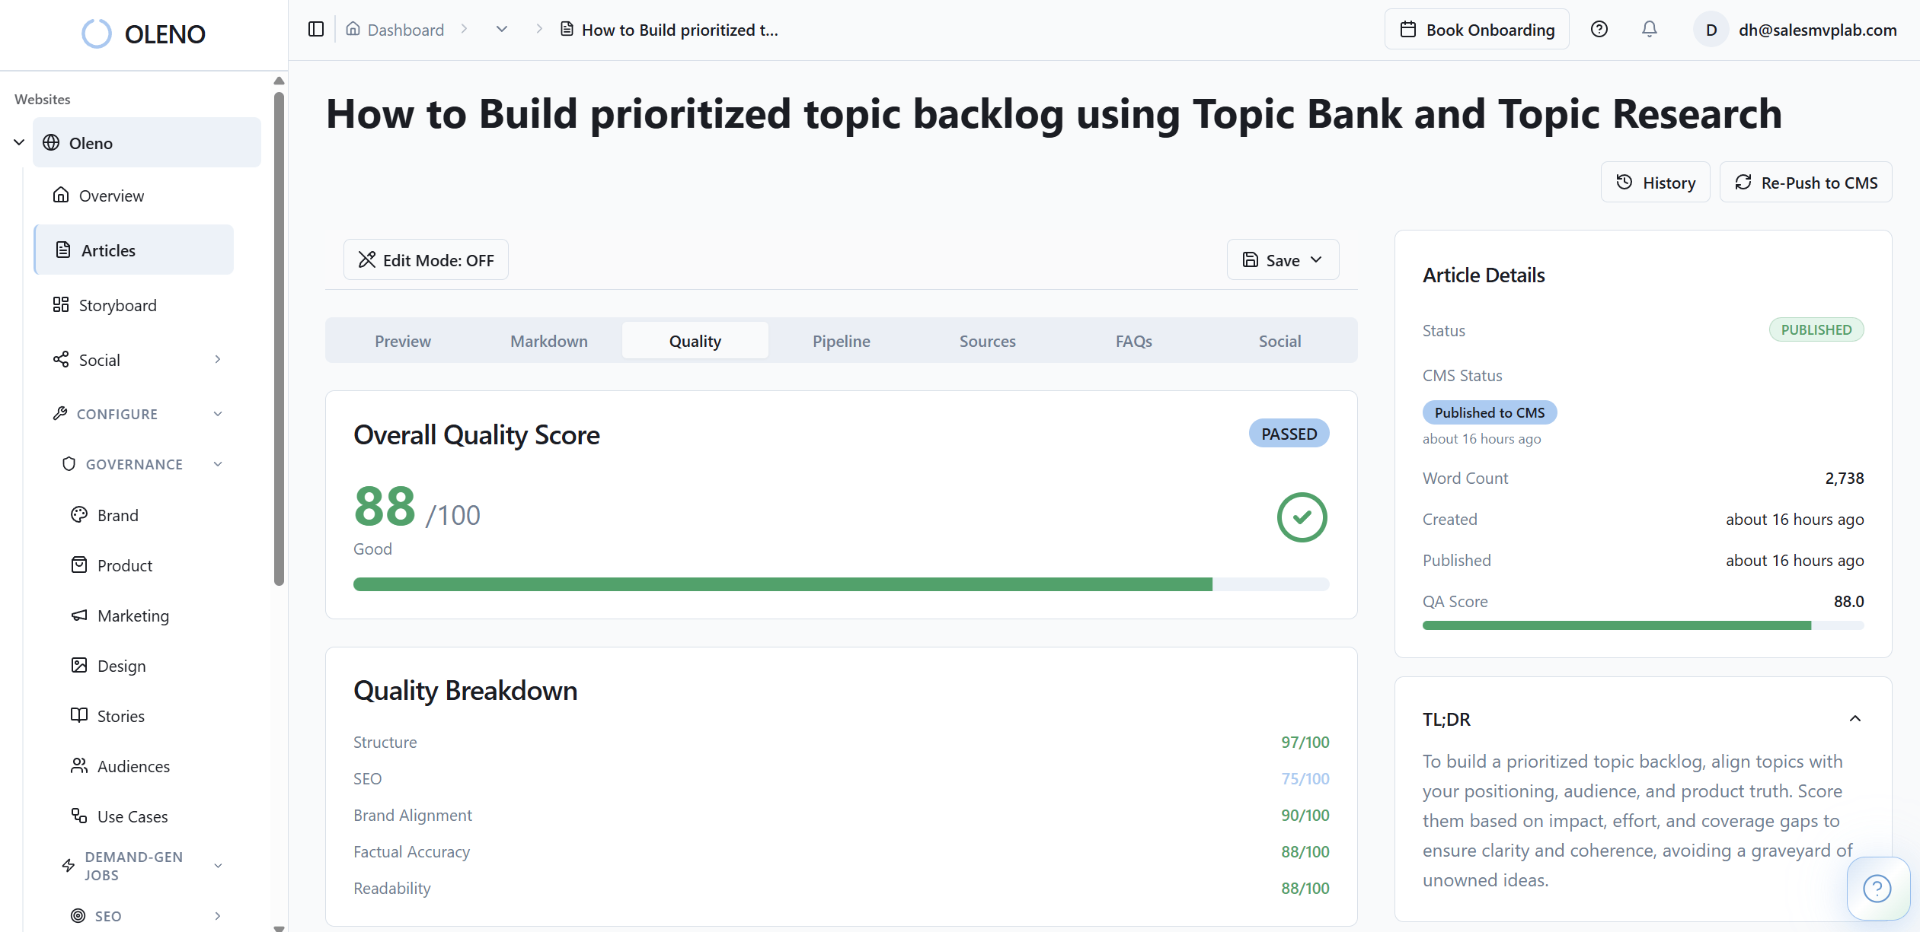Click the notification bell icon

(1649, 29)
